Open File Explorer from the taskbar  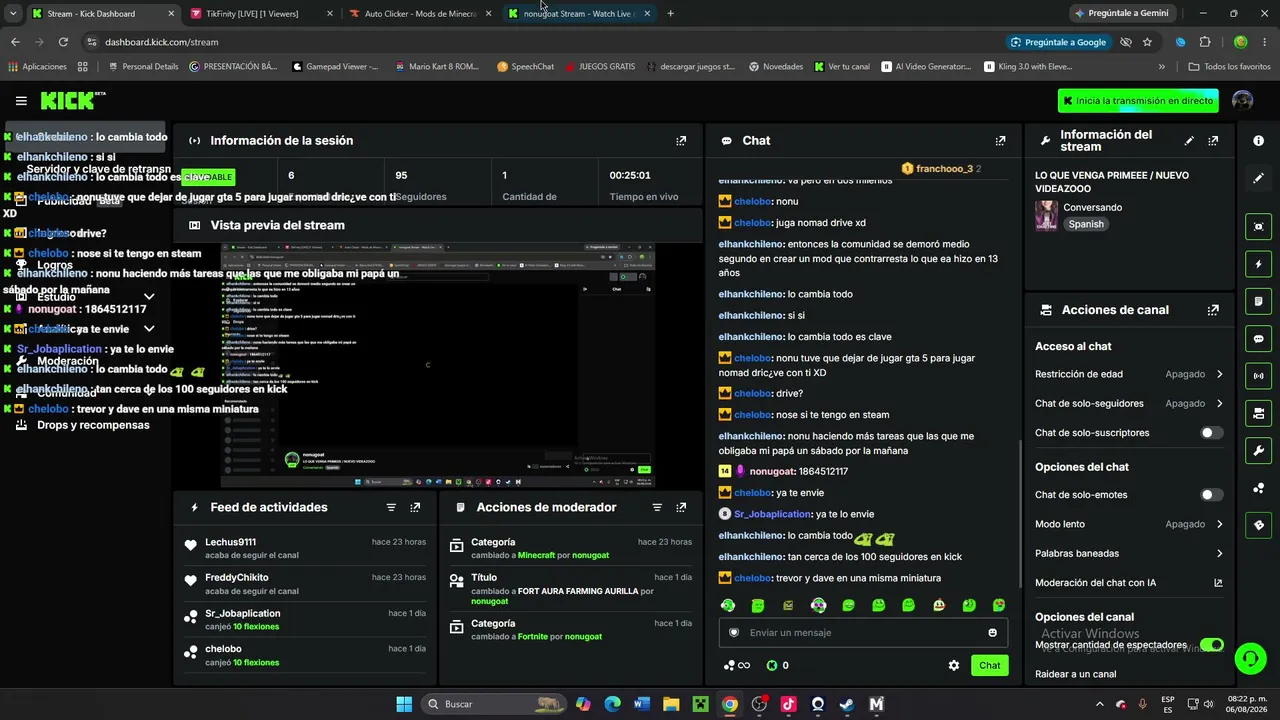(671, 704)
